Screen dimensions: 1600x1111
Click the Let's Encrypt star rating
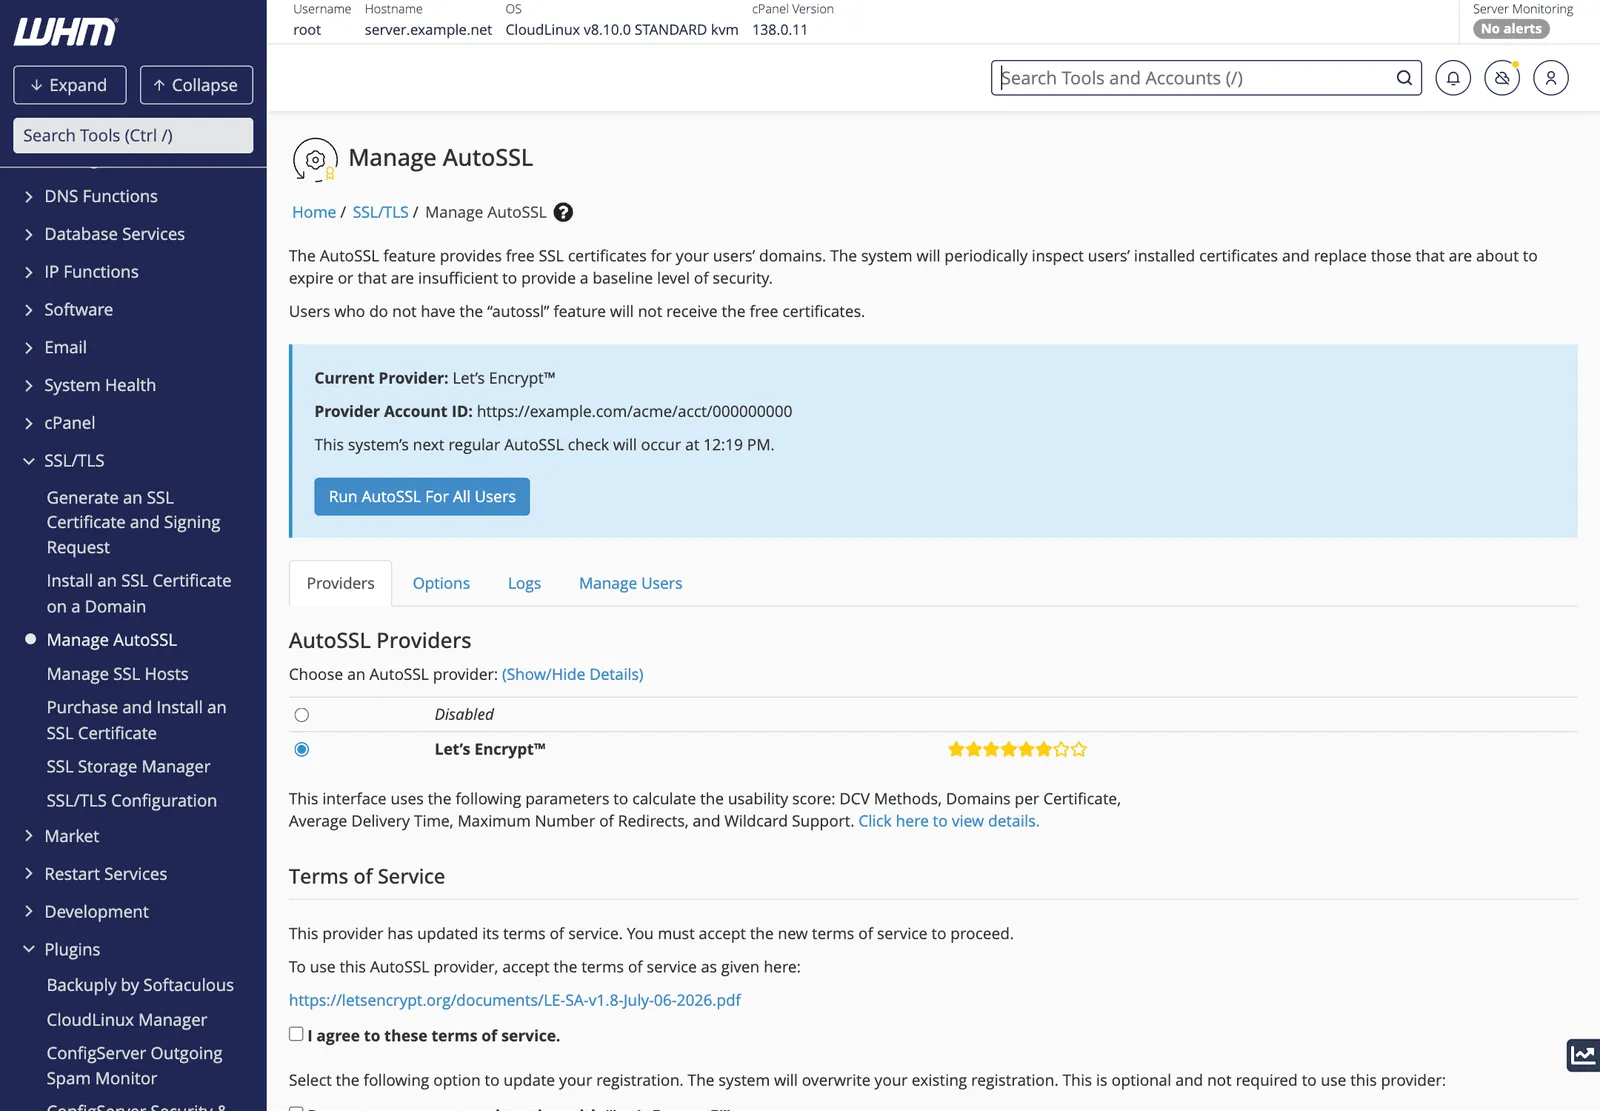pos(1017,749)
